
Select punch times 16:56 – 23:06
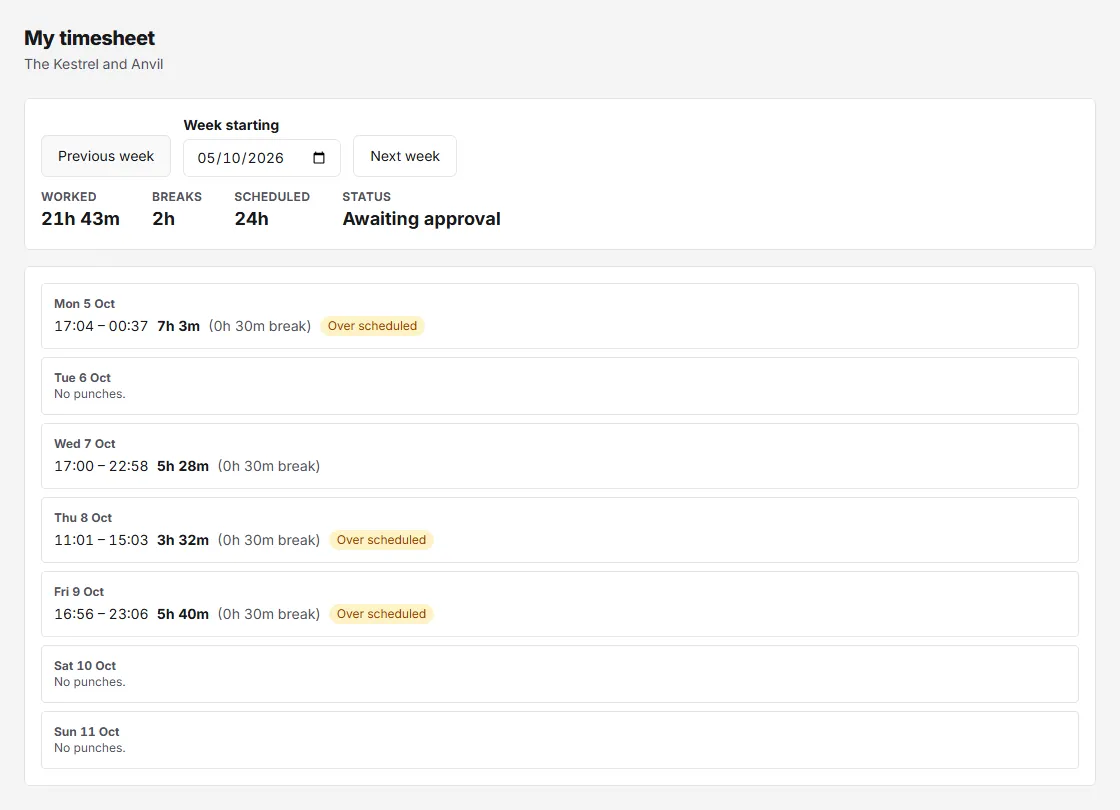coord(101,614)
